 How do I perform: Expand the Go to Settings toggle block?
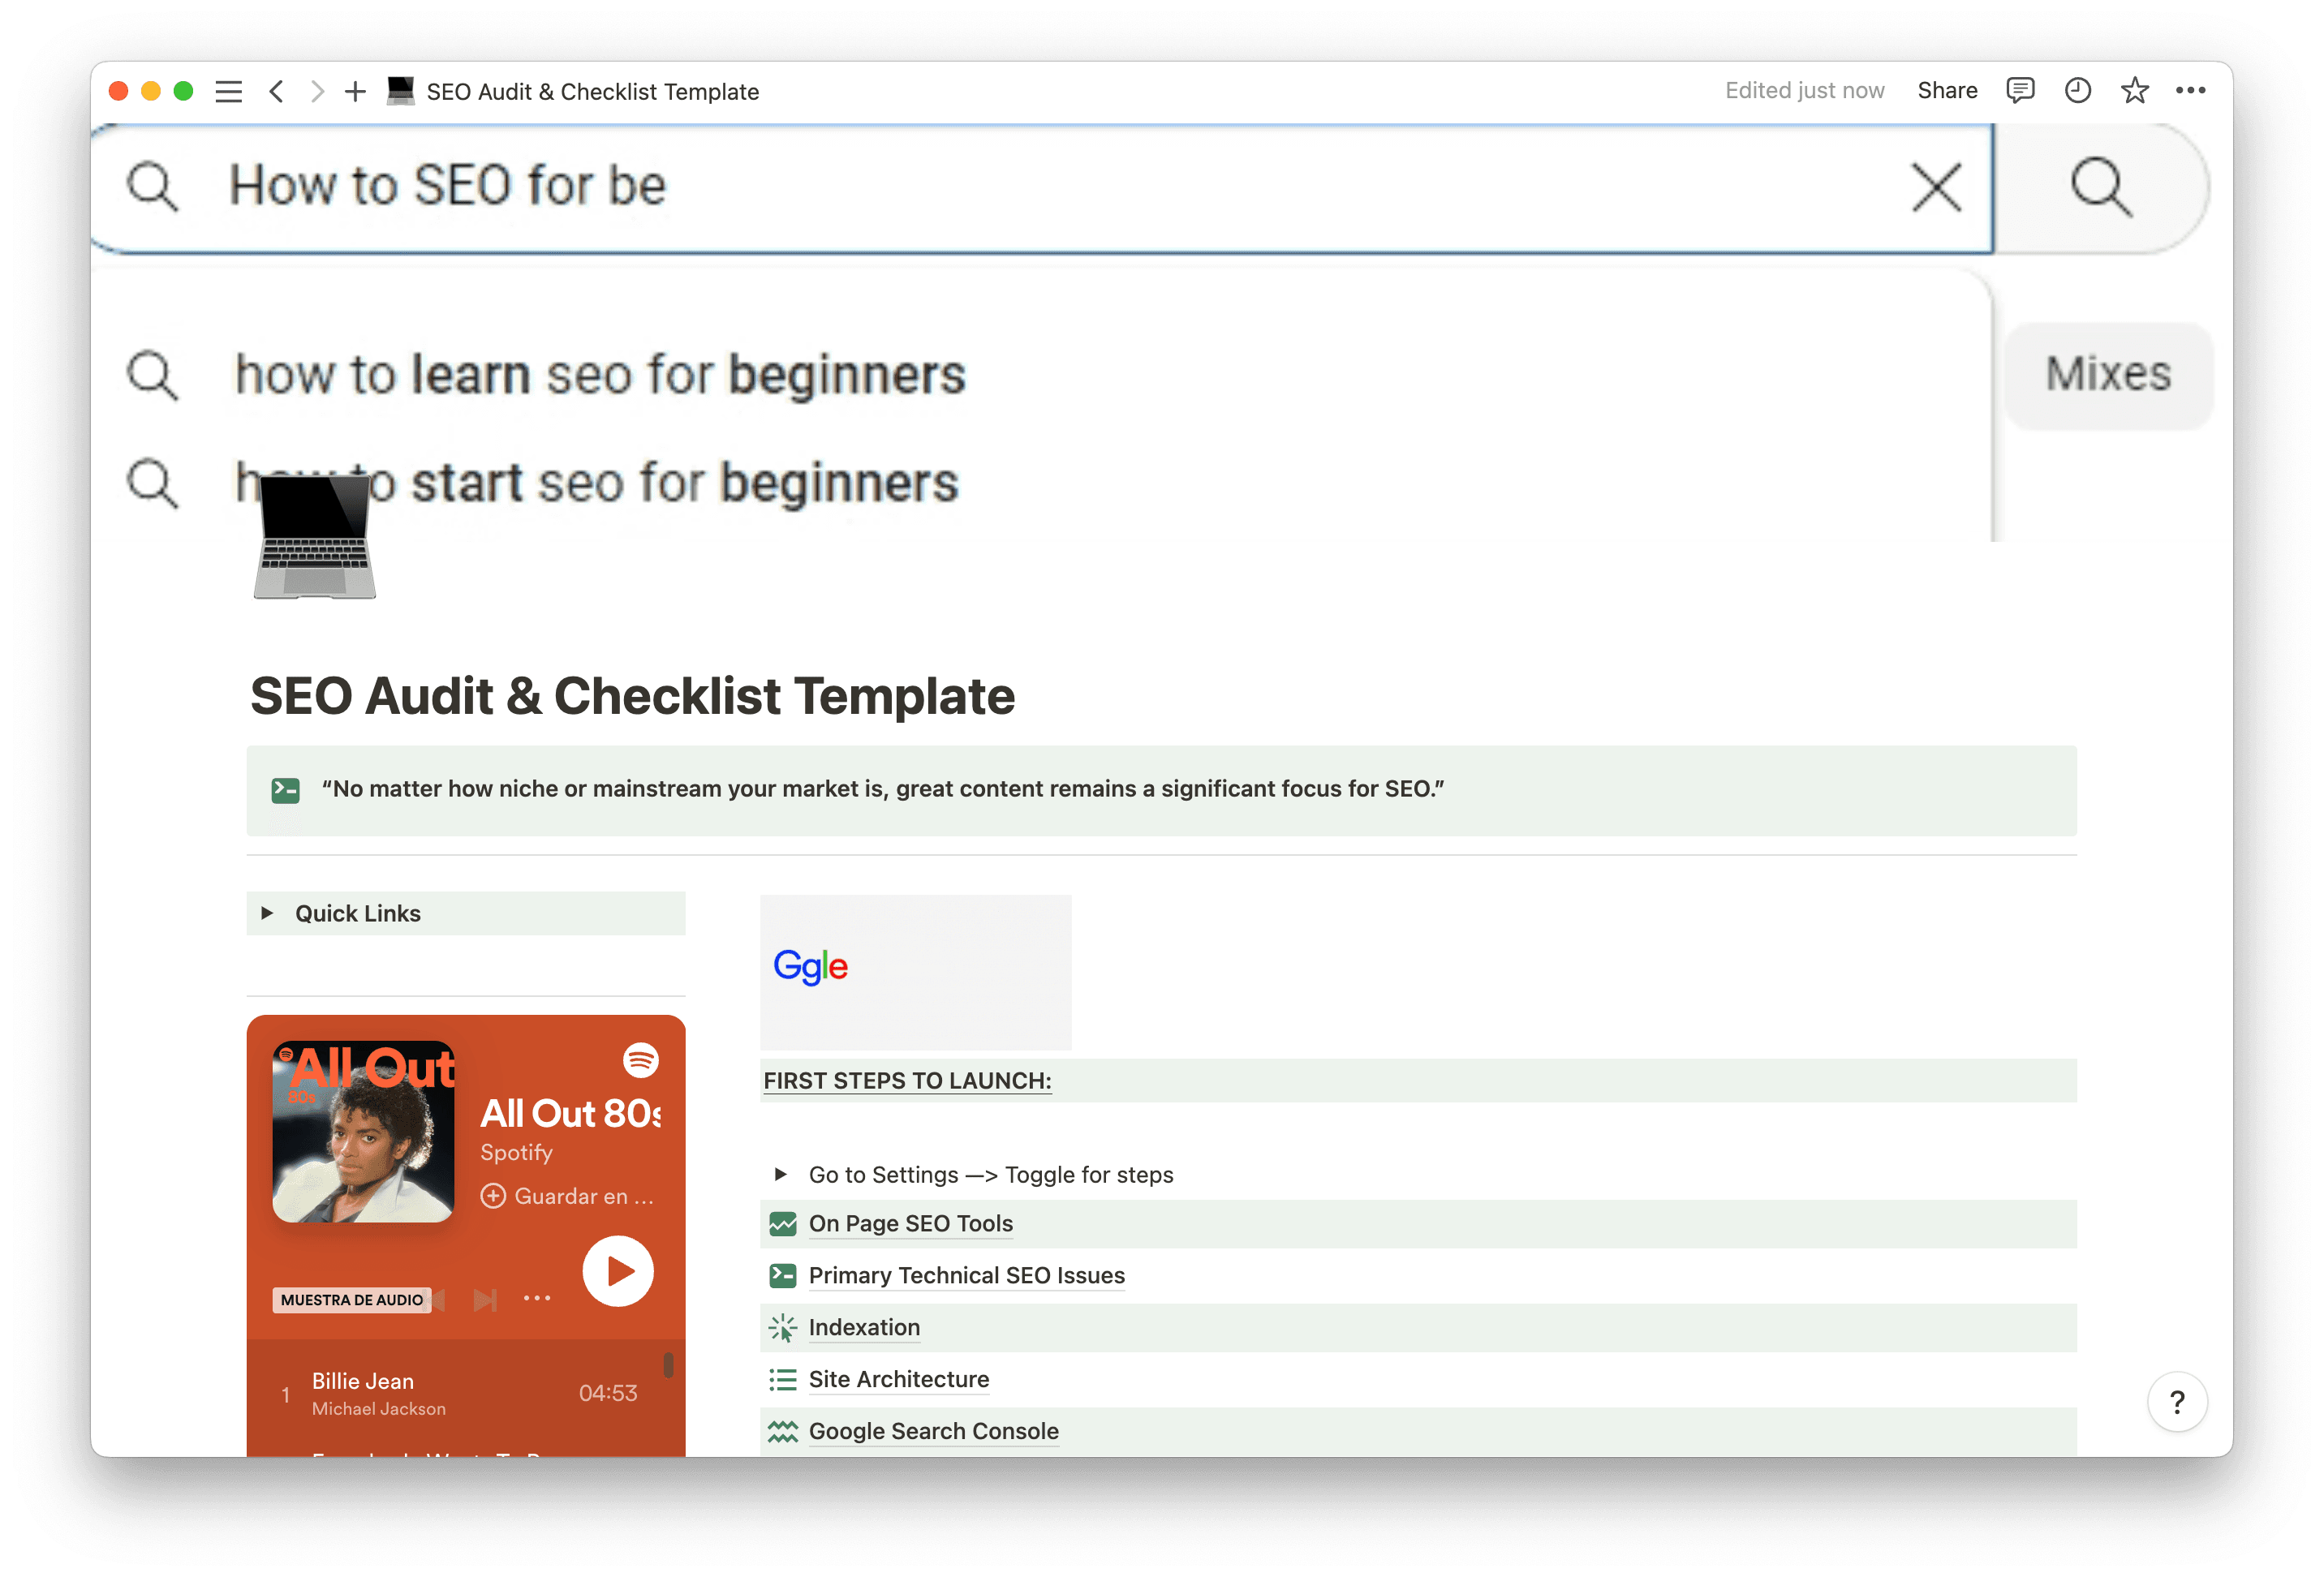coord(782,1174)
